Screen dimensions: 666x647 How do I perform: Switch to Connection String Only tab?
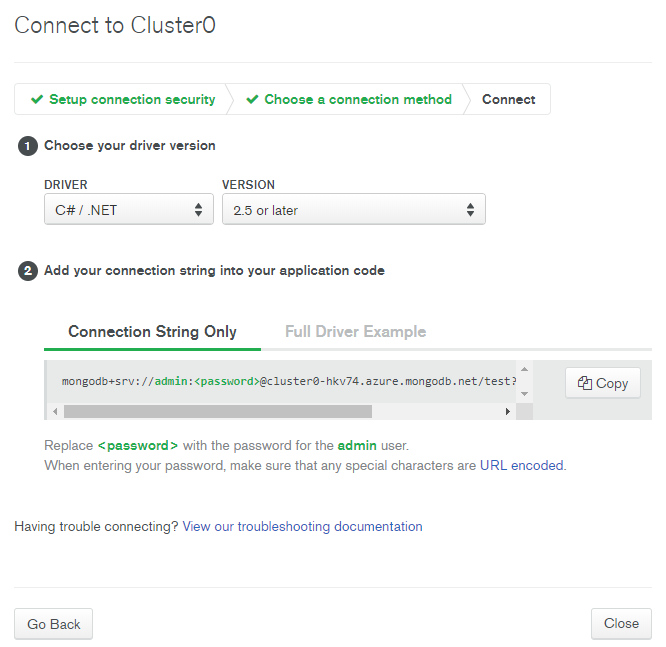click(152, 332)
